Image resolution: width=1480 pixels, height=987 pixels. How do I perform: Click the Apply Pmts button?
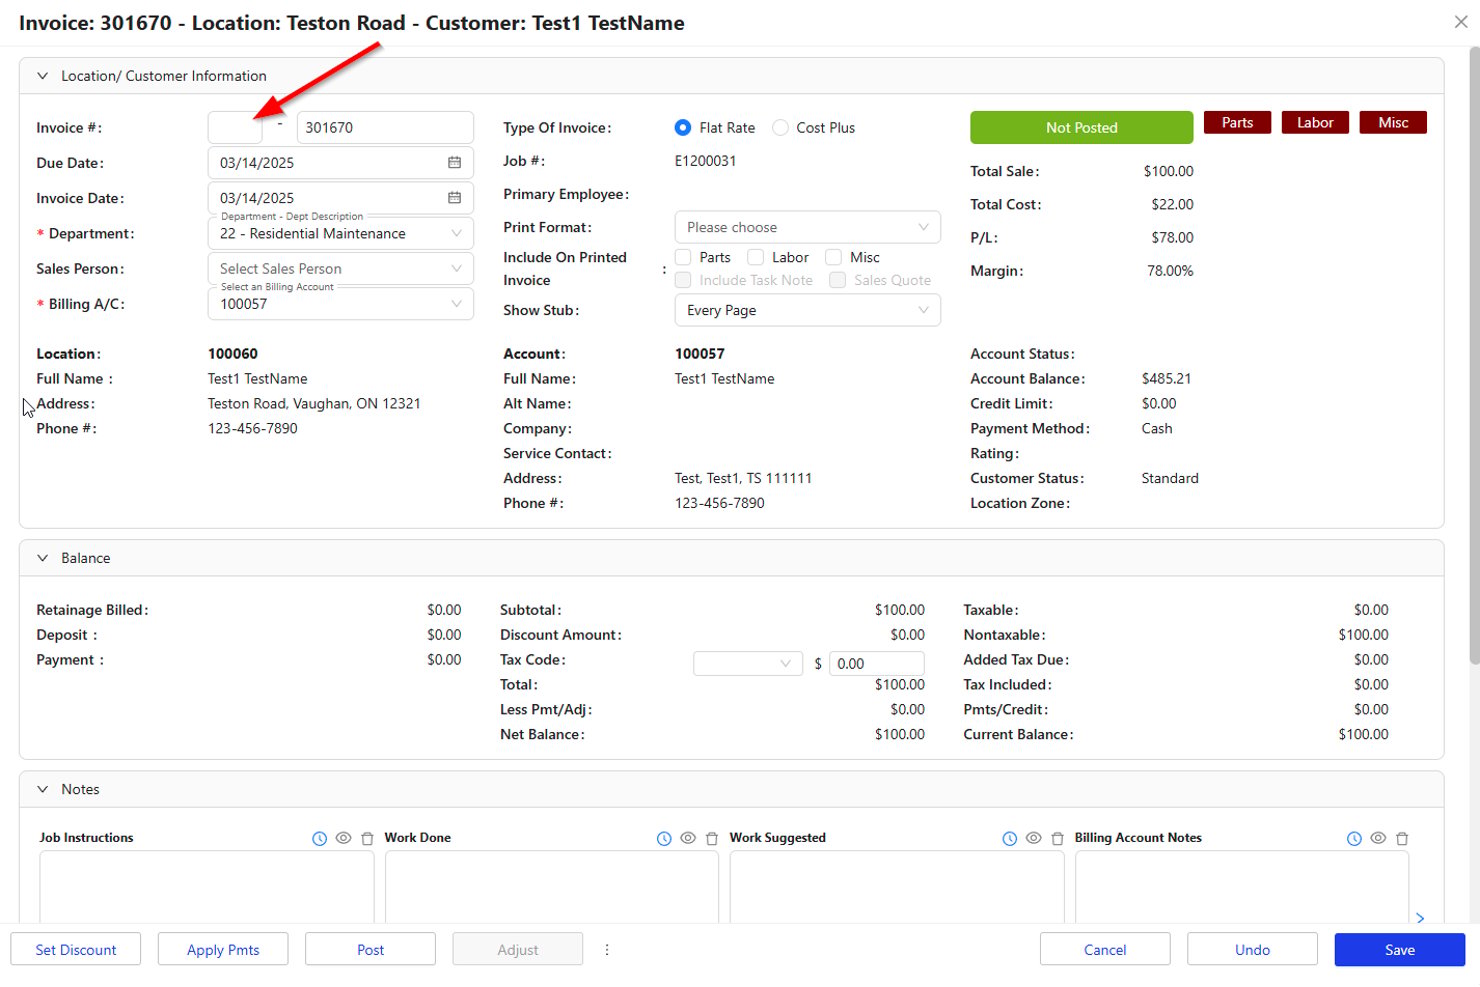[x=223, y=950]
